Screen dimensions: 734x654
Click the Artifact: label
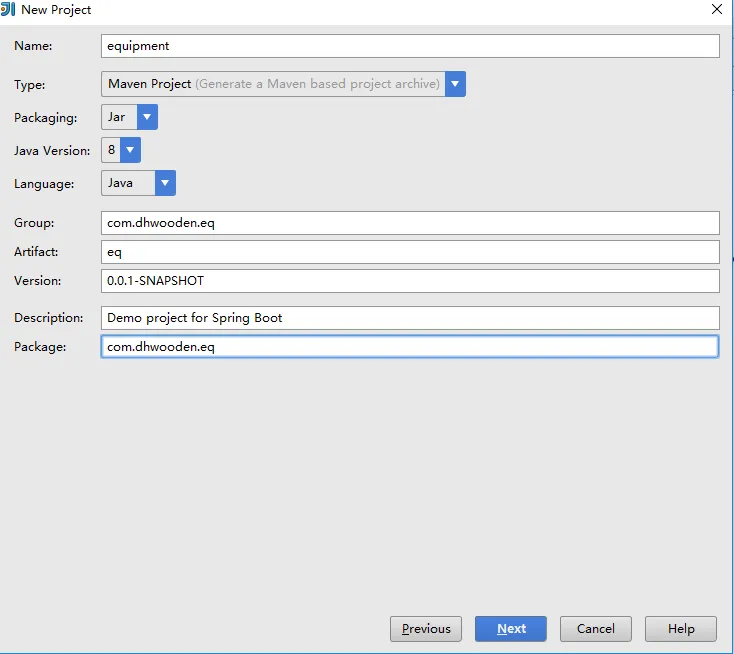(36, 252)
